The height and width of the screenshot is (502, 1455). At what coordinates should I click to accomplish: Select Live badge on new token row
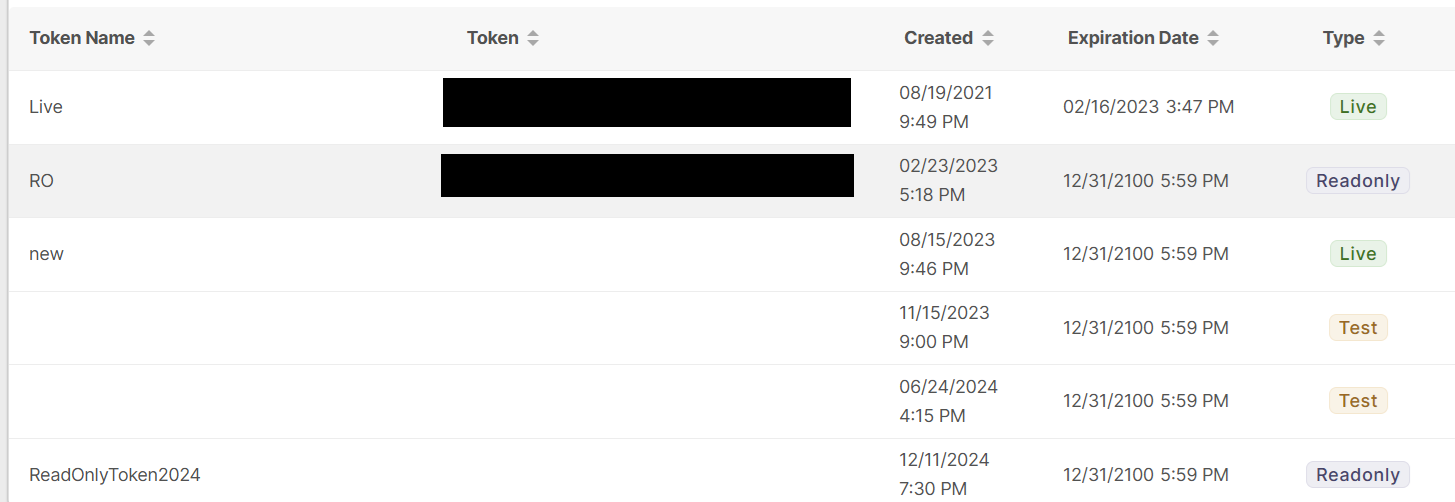tap(1358, 254)
